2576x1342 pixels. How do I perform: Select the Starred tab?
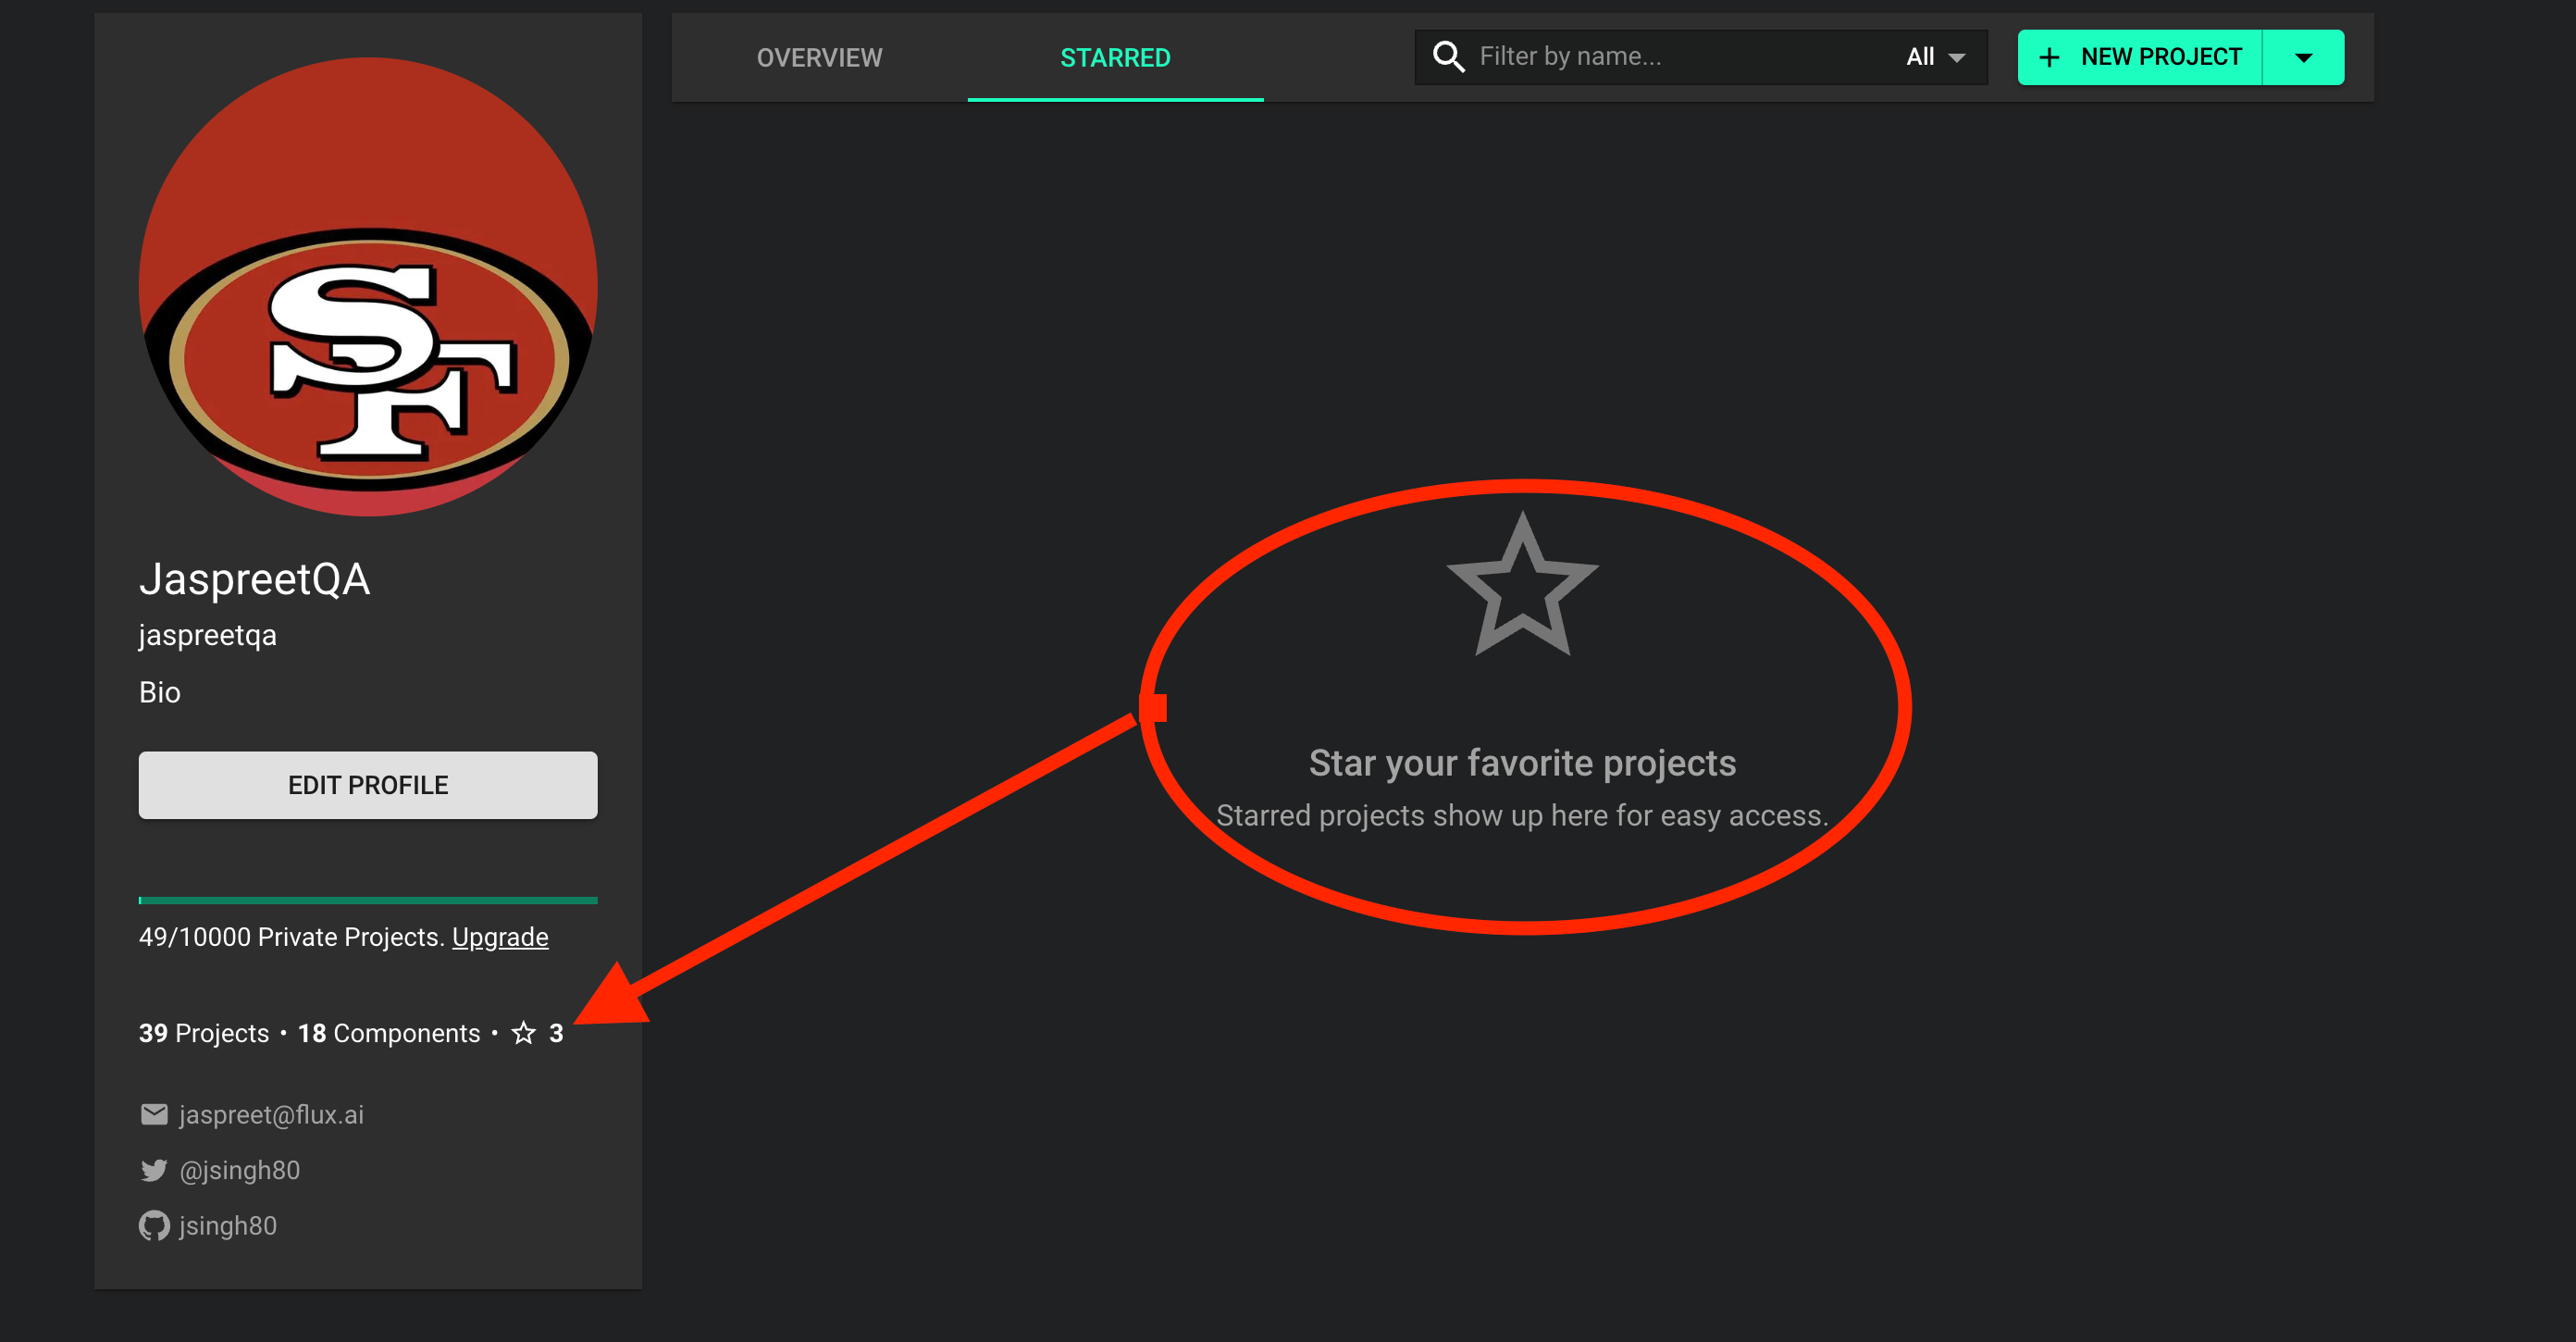[x=1115, y=58]
